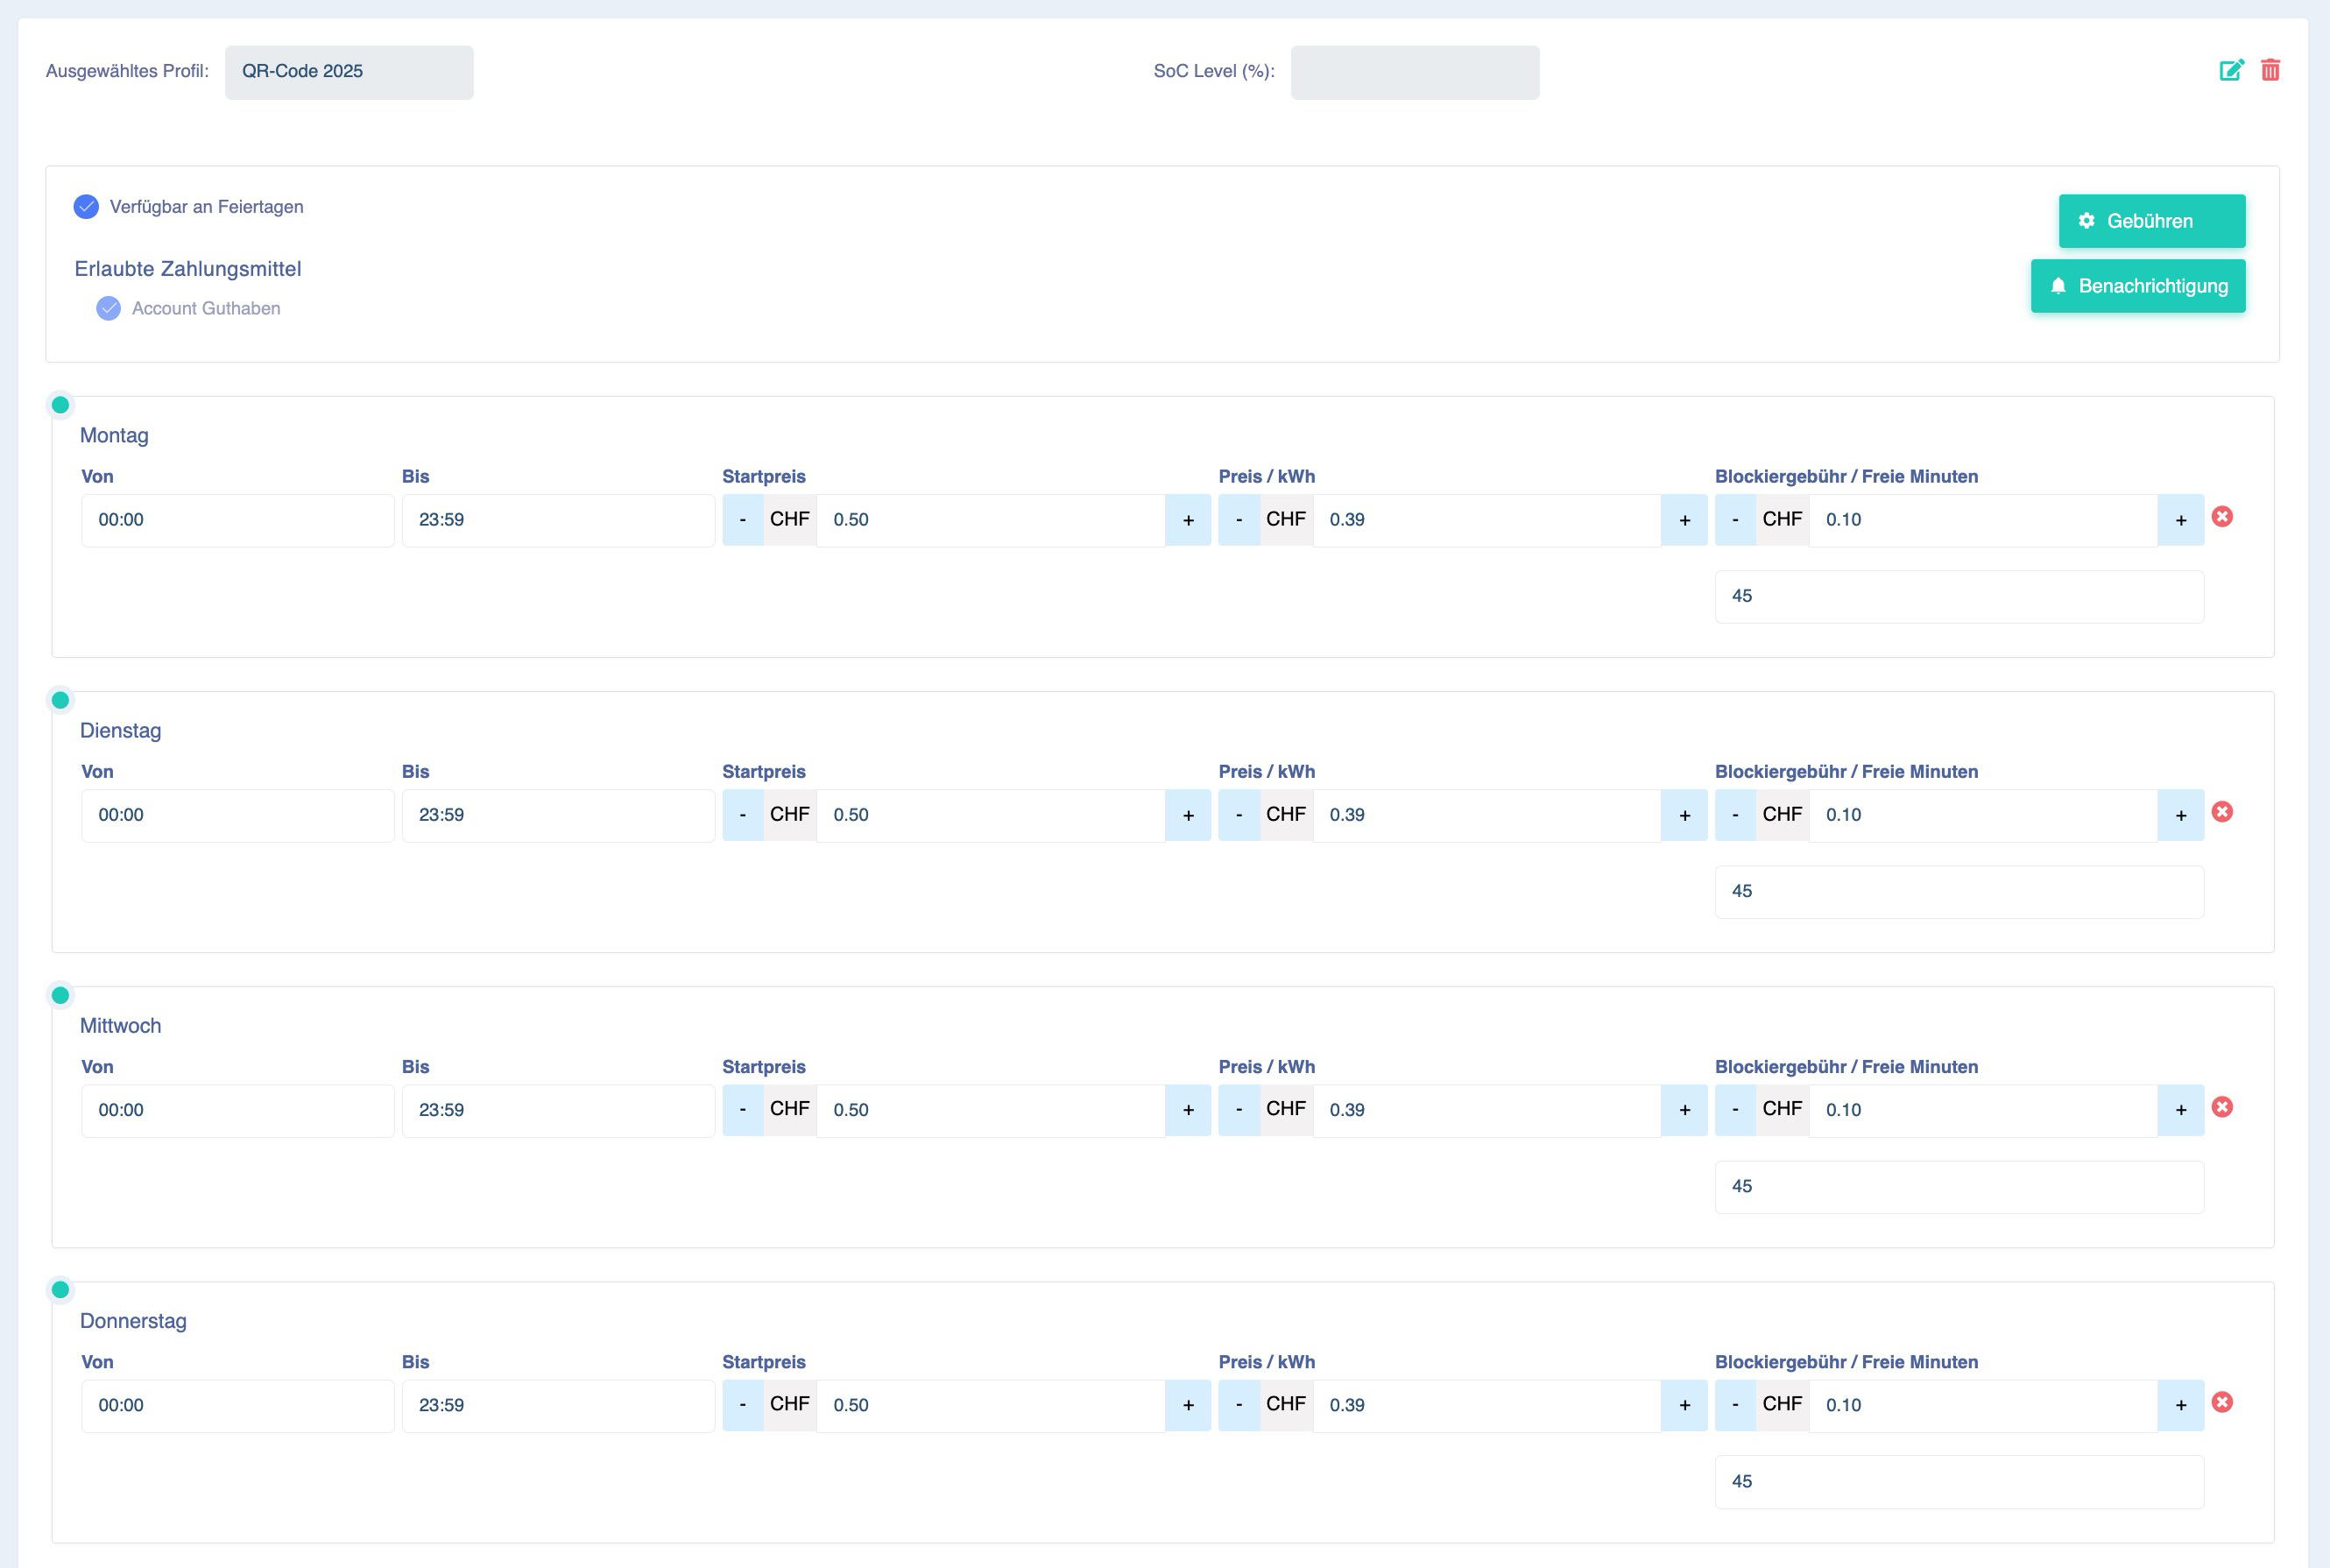Click the green edit profile icon

2231,70
